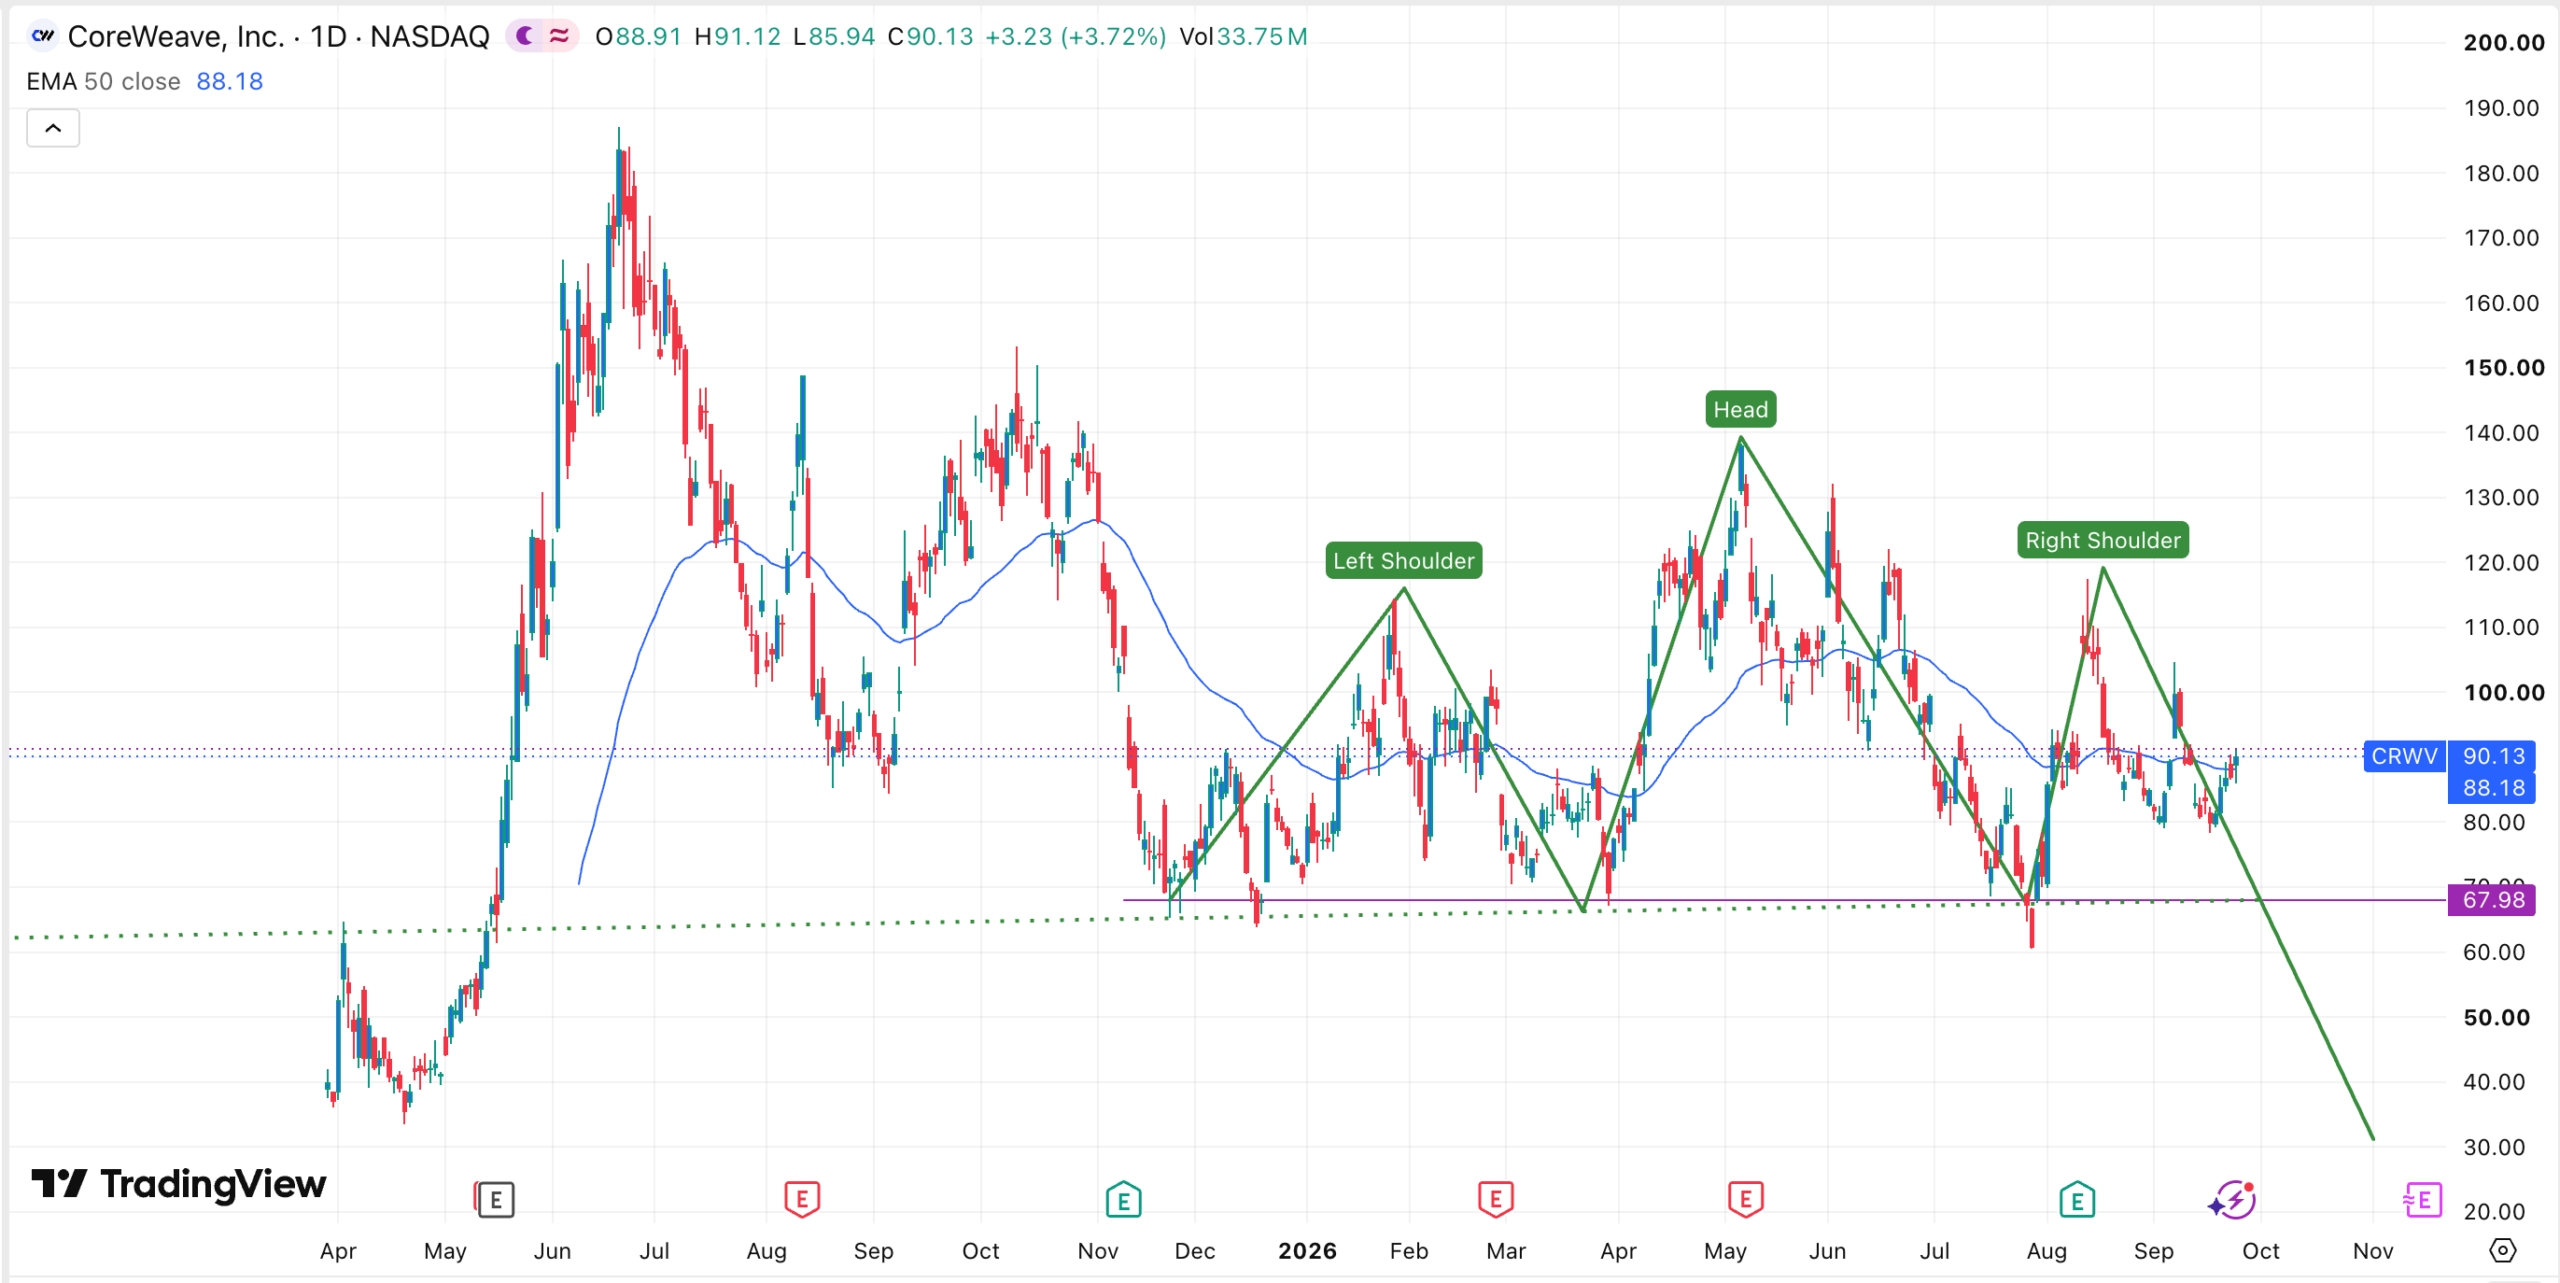Click the low price value 85.94
The width and height of the screenshot is (2560, 1283).
(x=841, y=37)
